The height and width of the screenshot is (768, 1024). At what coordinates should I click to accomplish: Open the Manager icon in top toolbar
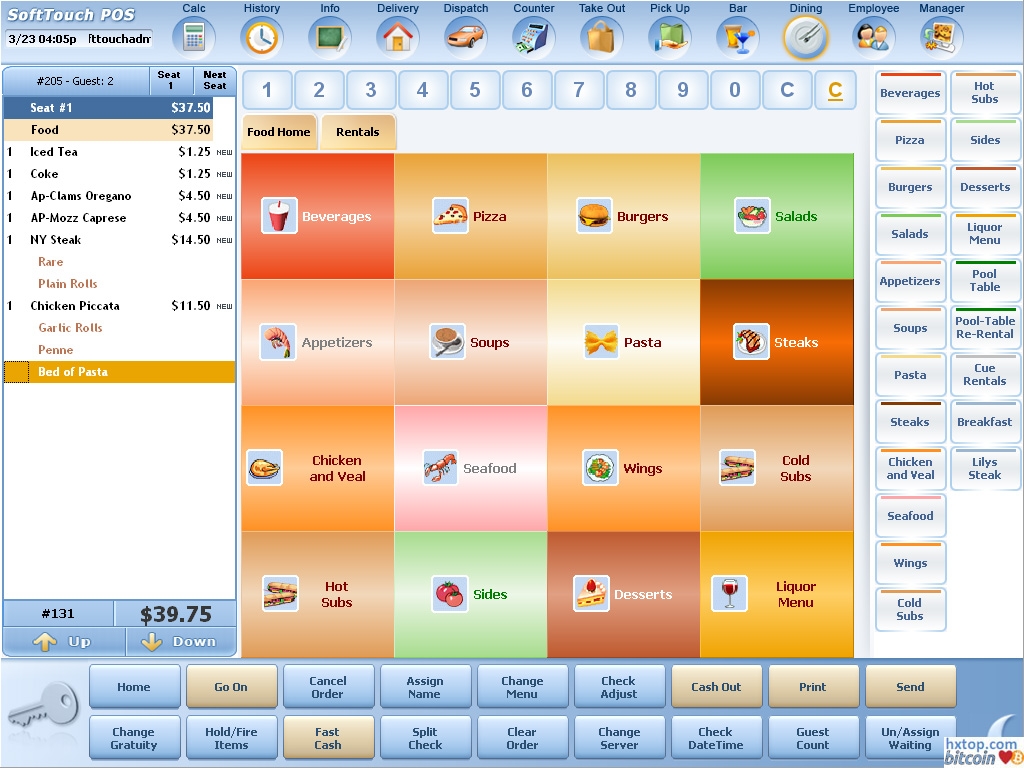(x=941, y=38)
